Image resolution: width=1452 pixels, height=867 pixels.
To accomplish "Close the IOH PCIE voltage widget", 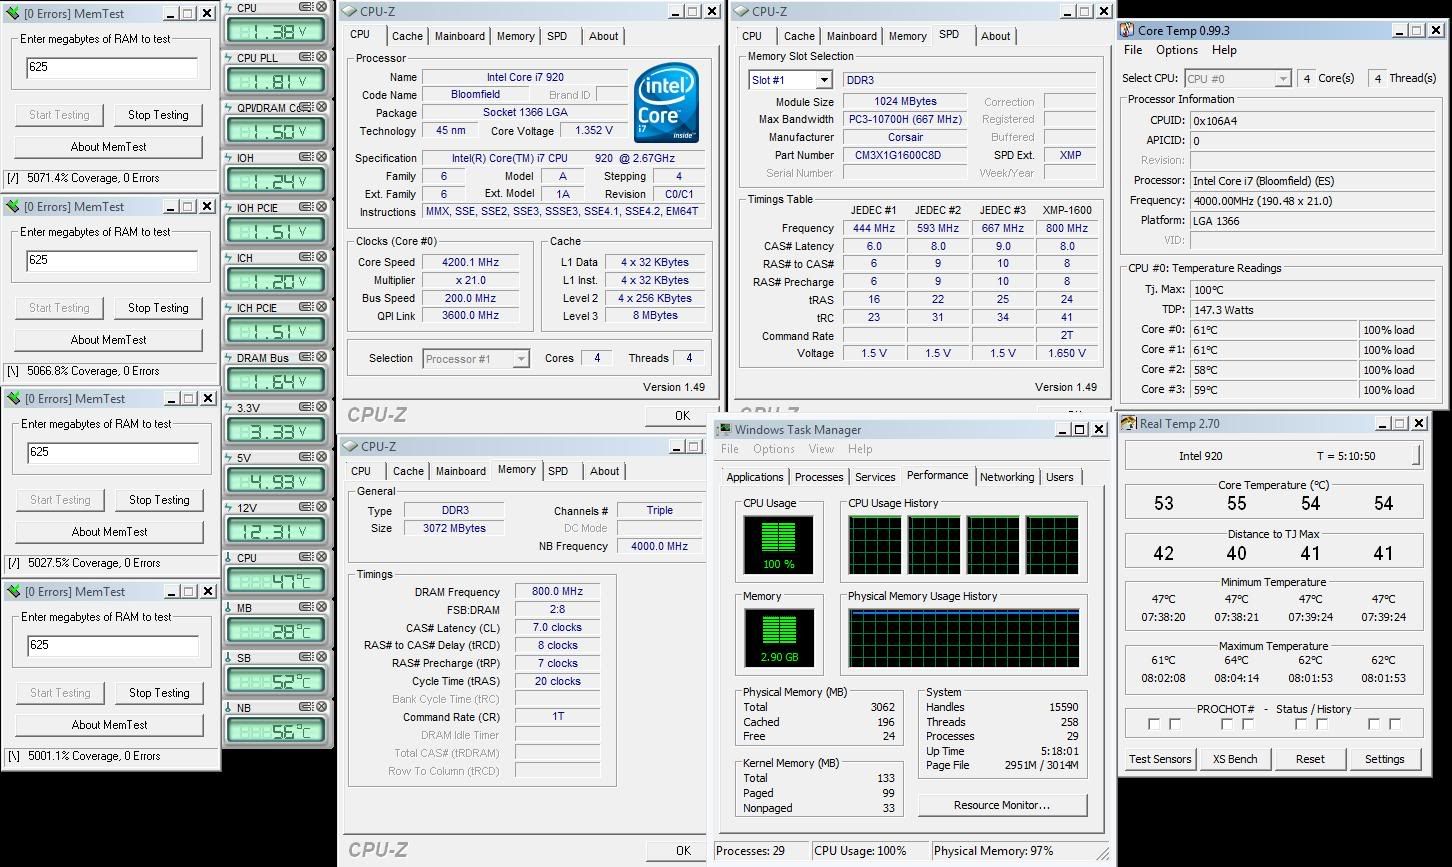I will click(x=321, y=207).
